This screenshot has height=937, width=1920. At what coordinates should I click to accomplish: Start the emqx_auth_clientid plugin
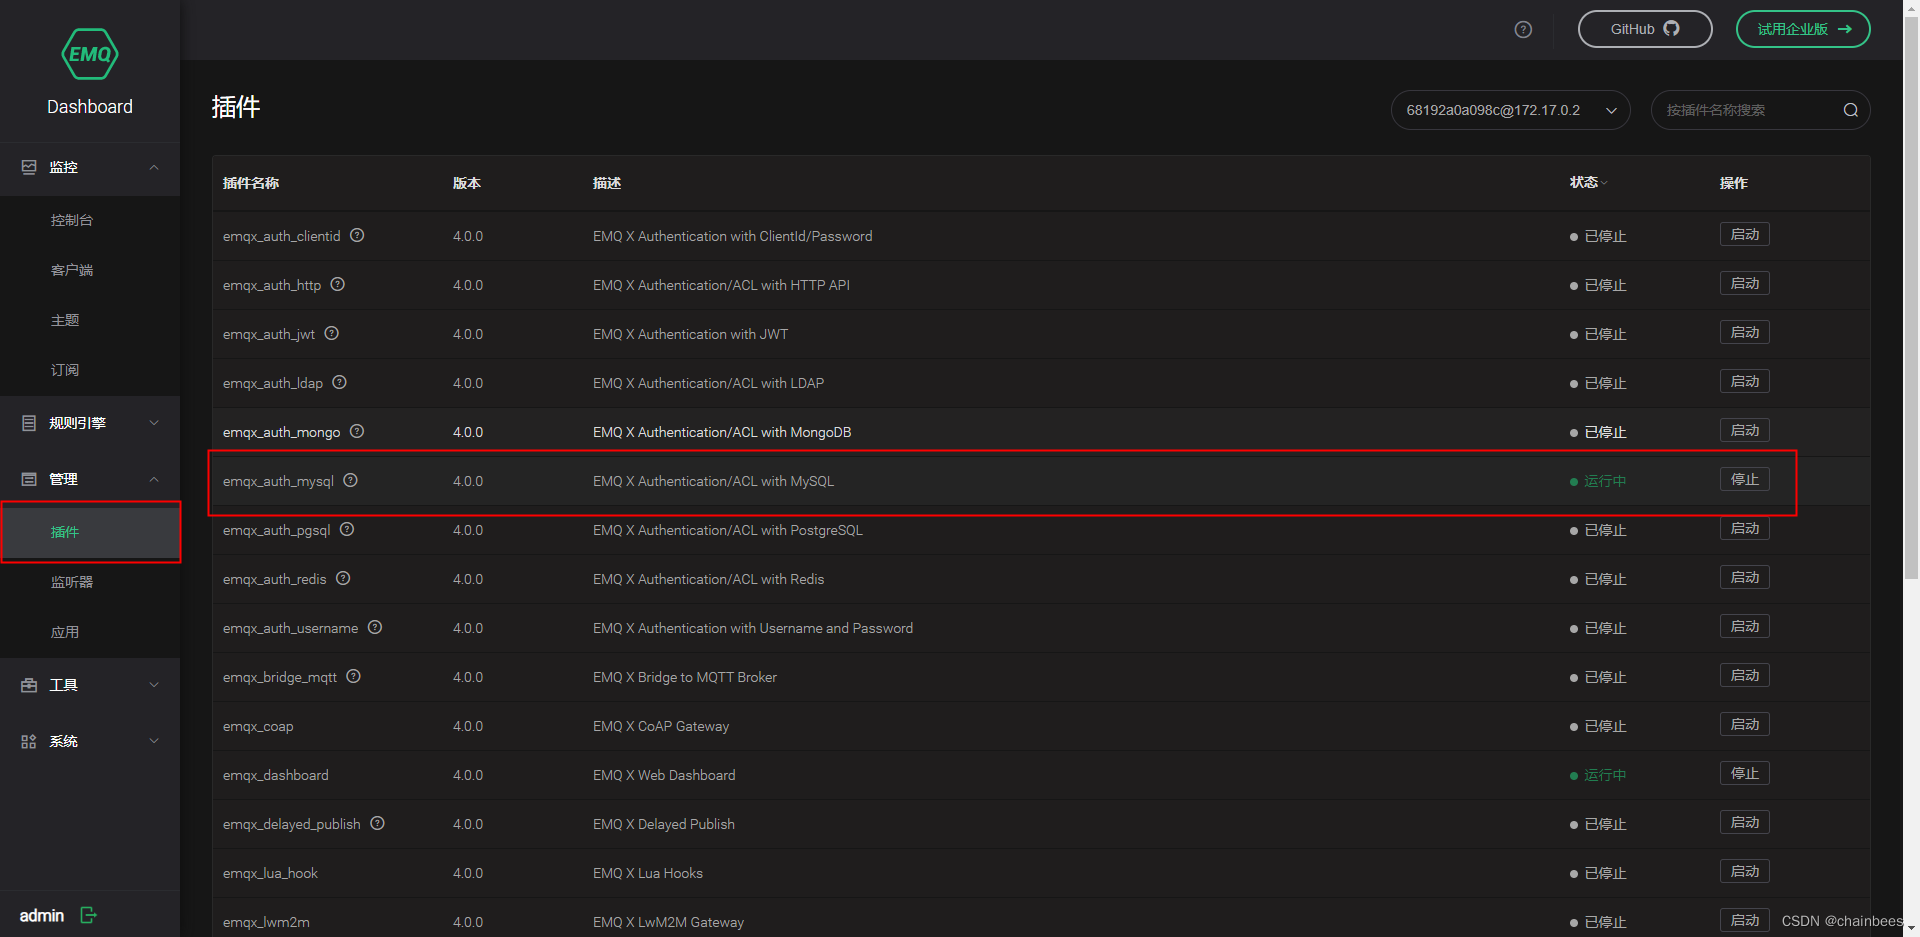tap(1745, 234)
